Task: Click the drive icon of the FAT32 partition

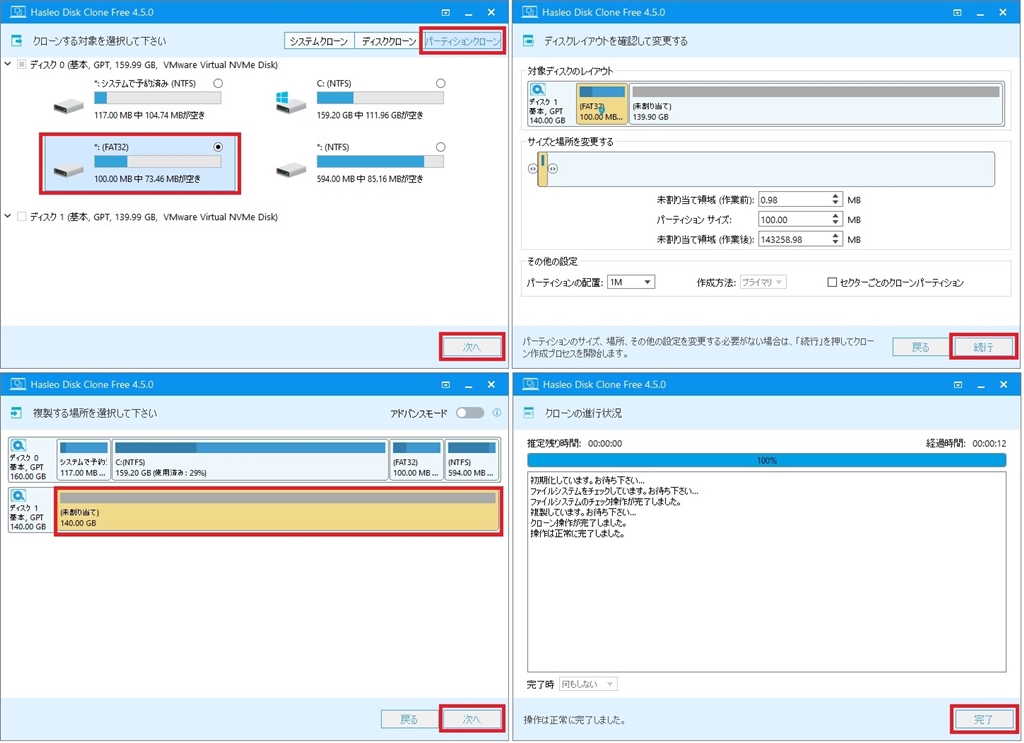Action: click(69, 170)
